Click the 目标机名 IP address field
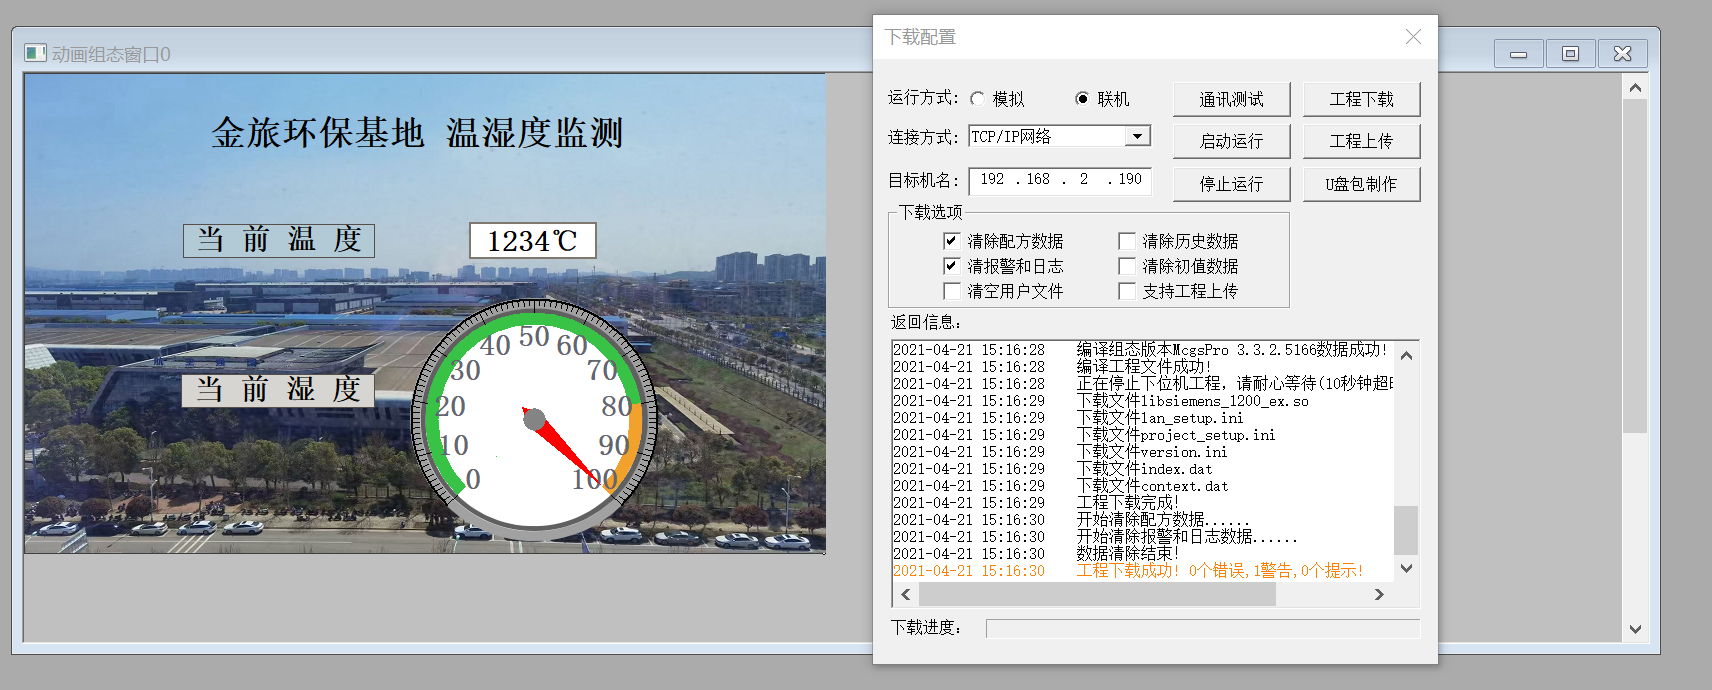This screenshot has width=1712, height=690. coord(1060,180)
